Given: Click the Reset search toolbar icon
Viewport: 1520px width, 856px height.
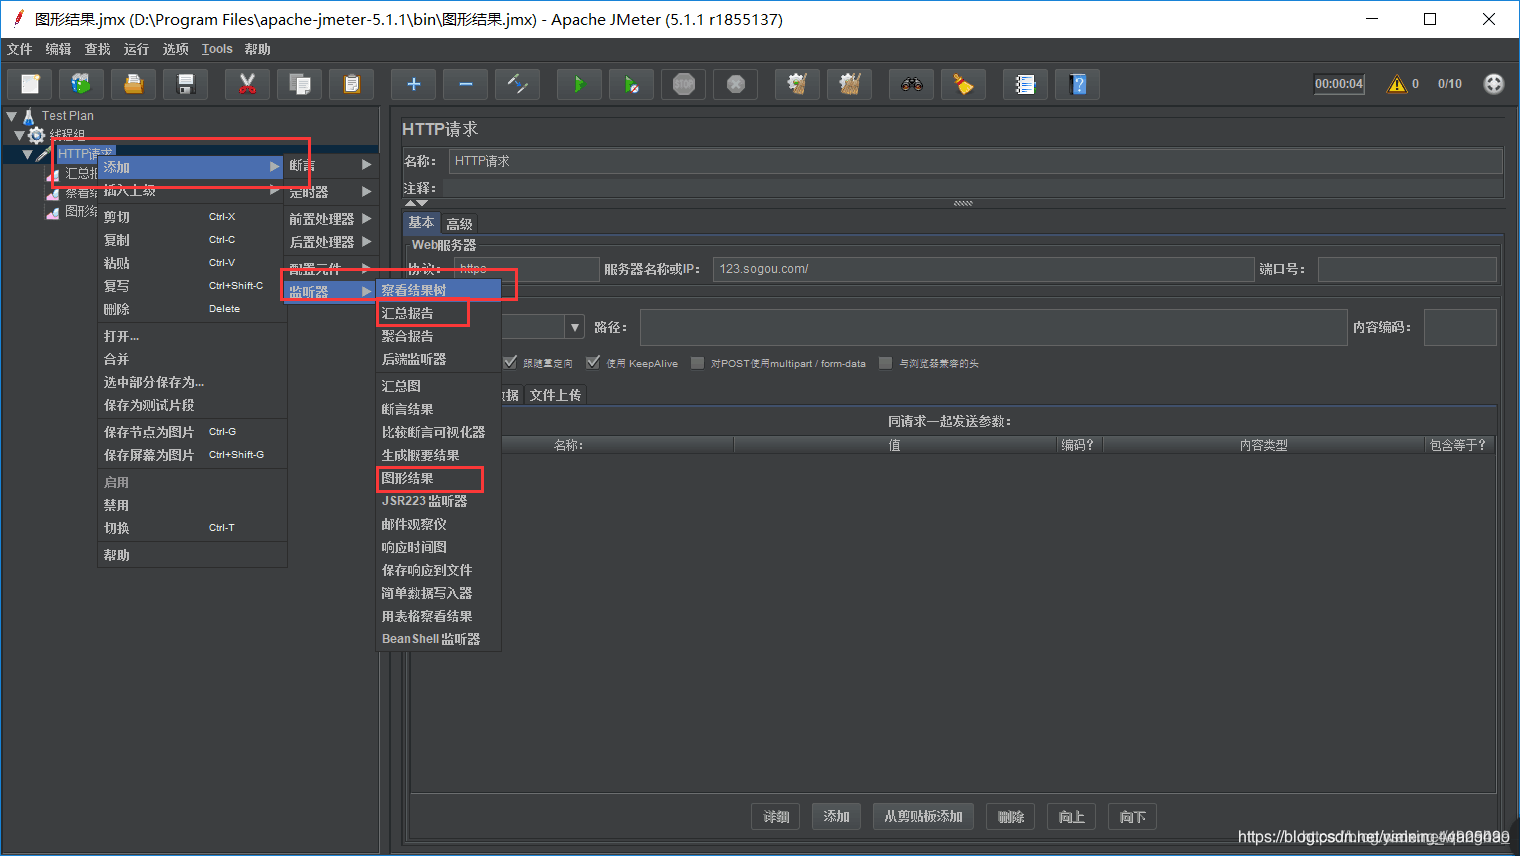Looking at the screenshot, I should tap(963, 85).
